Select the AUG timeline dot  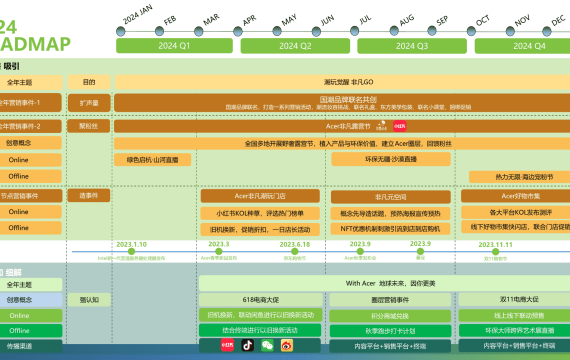pos(394,31)
